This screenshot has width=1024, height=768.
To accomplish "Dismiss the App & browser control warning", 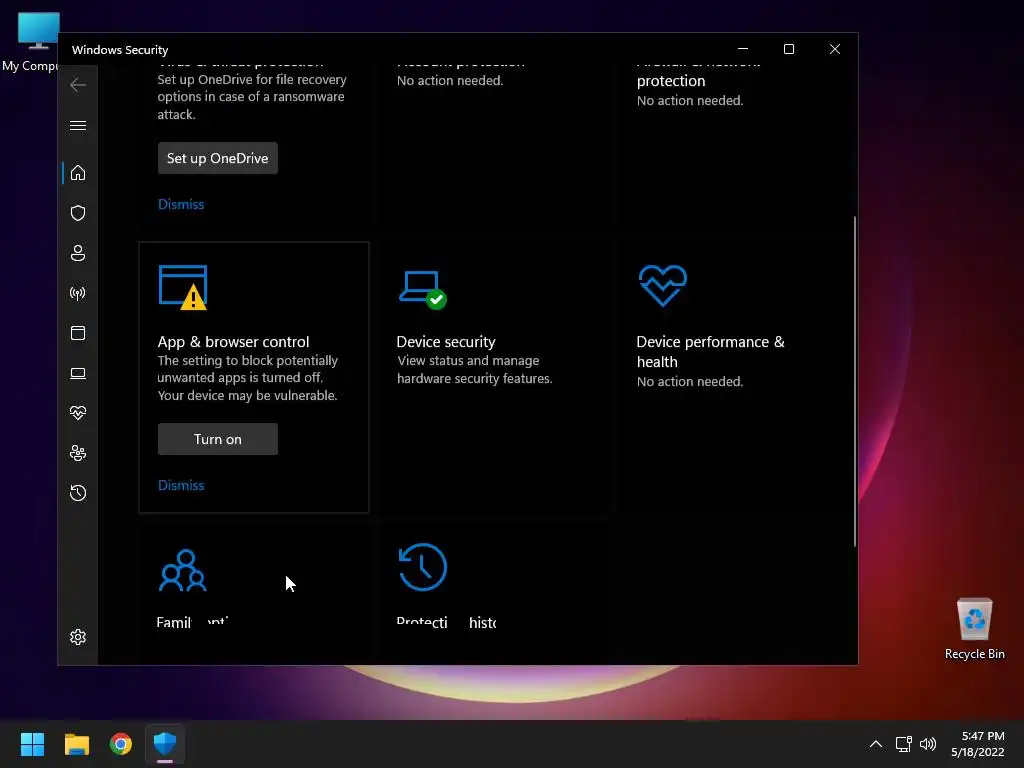I will 181,485.
